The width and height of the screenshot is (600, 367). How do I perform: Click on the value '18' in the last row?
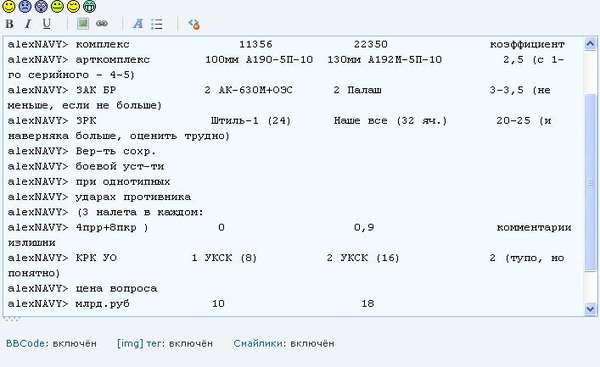point(367,304)
